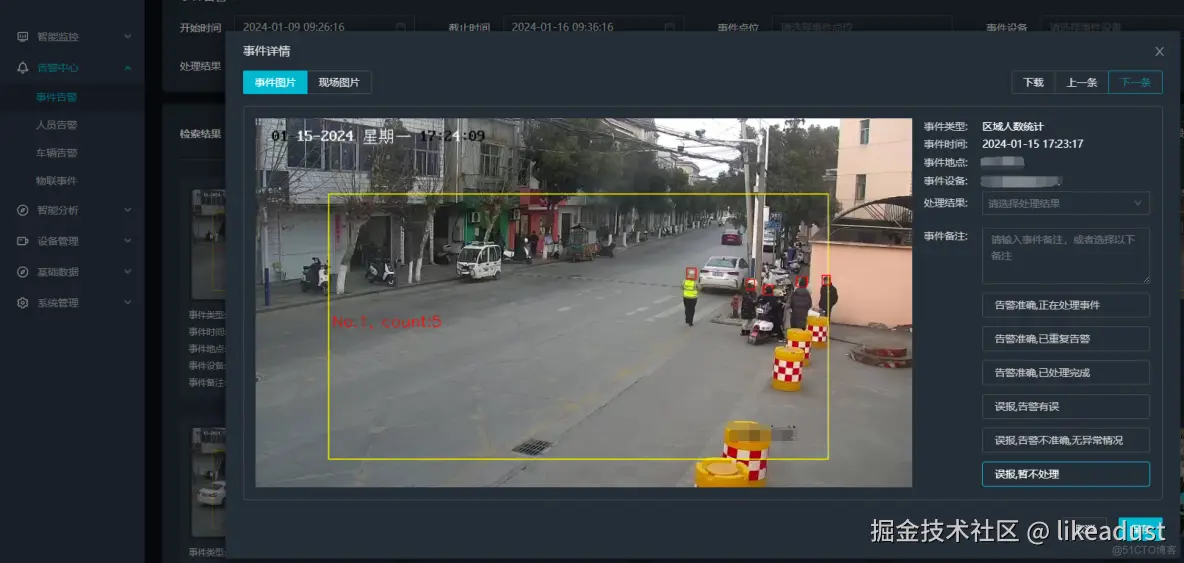
Task: Click the 设备管理 camera icon
Action: pos(23,241)
